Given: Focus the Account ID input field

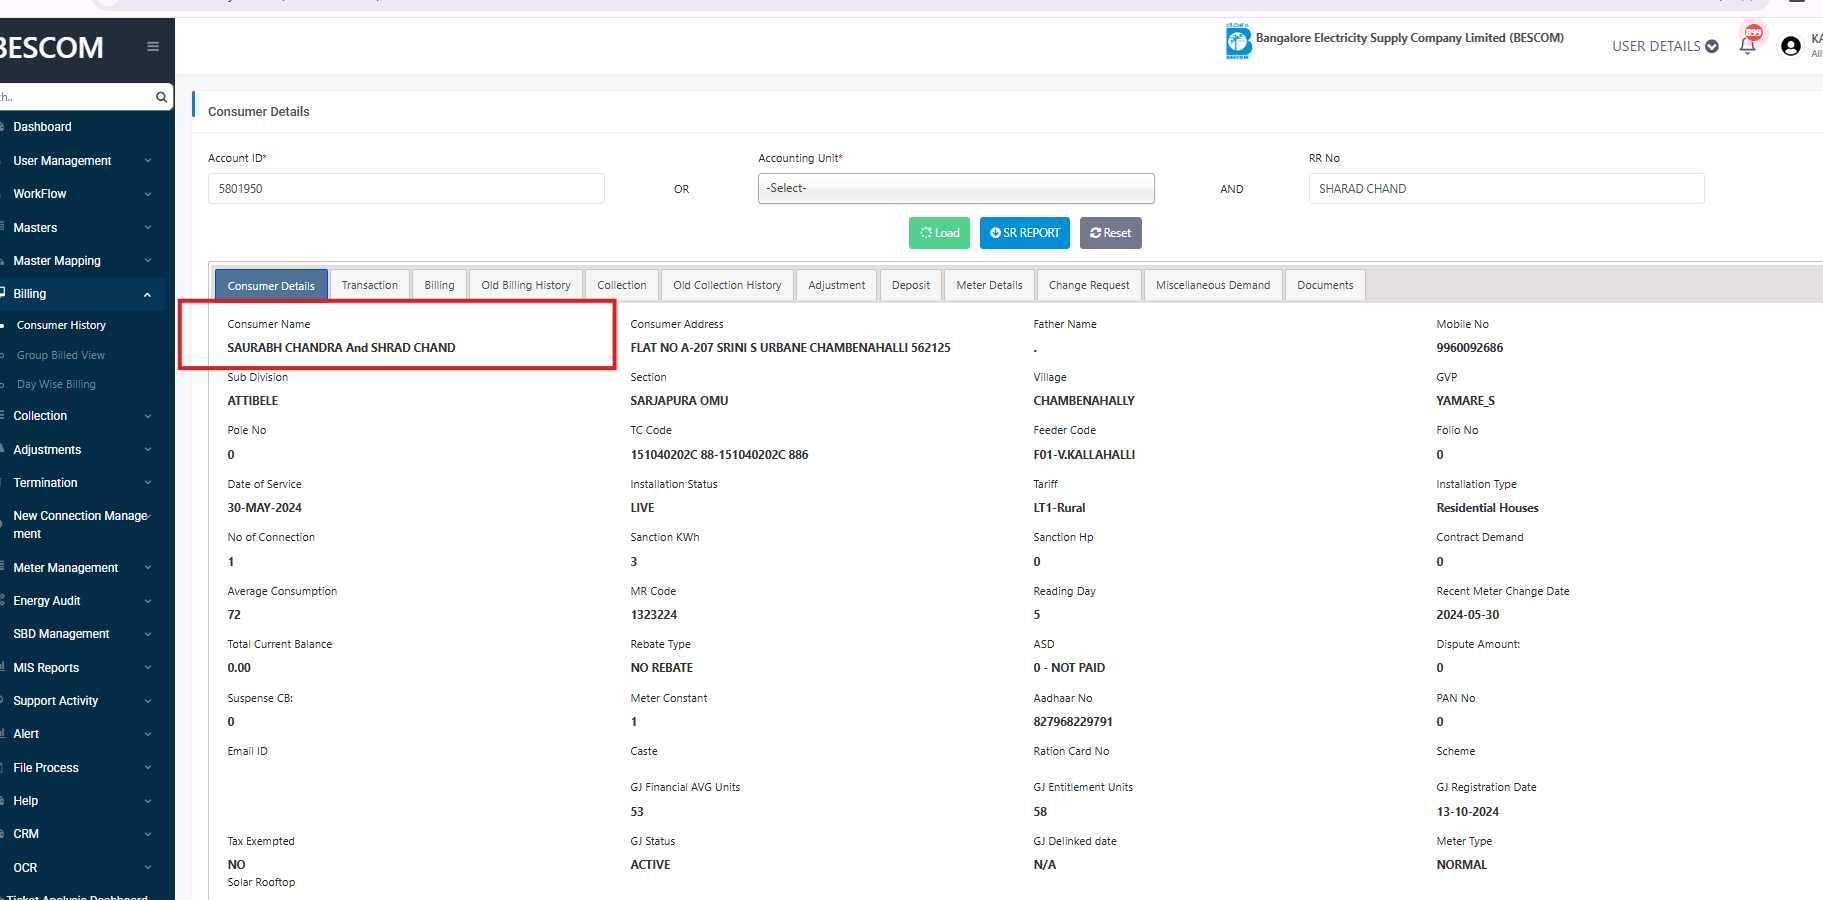Looking at the screenshot, I should point(406,188).
